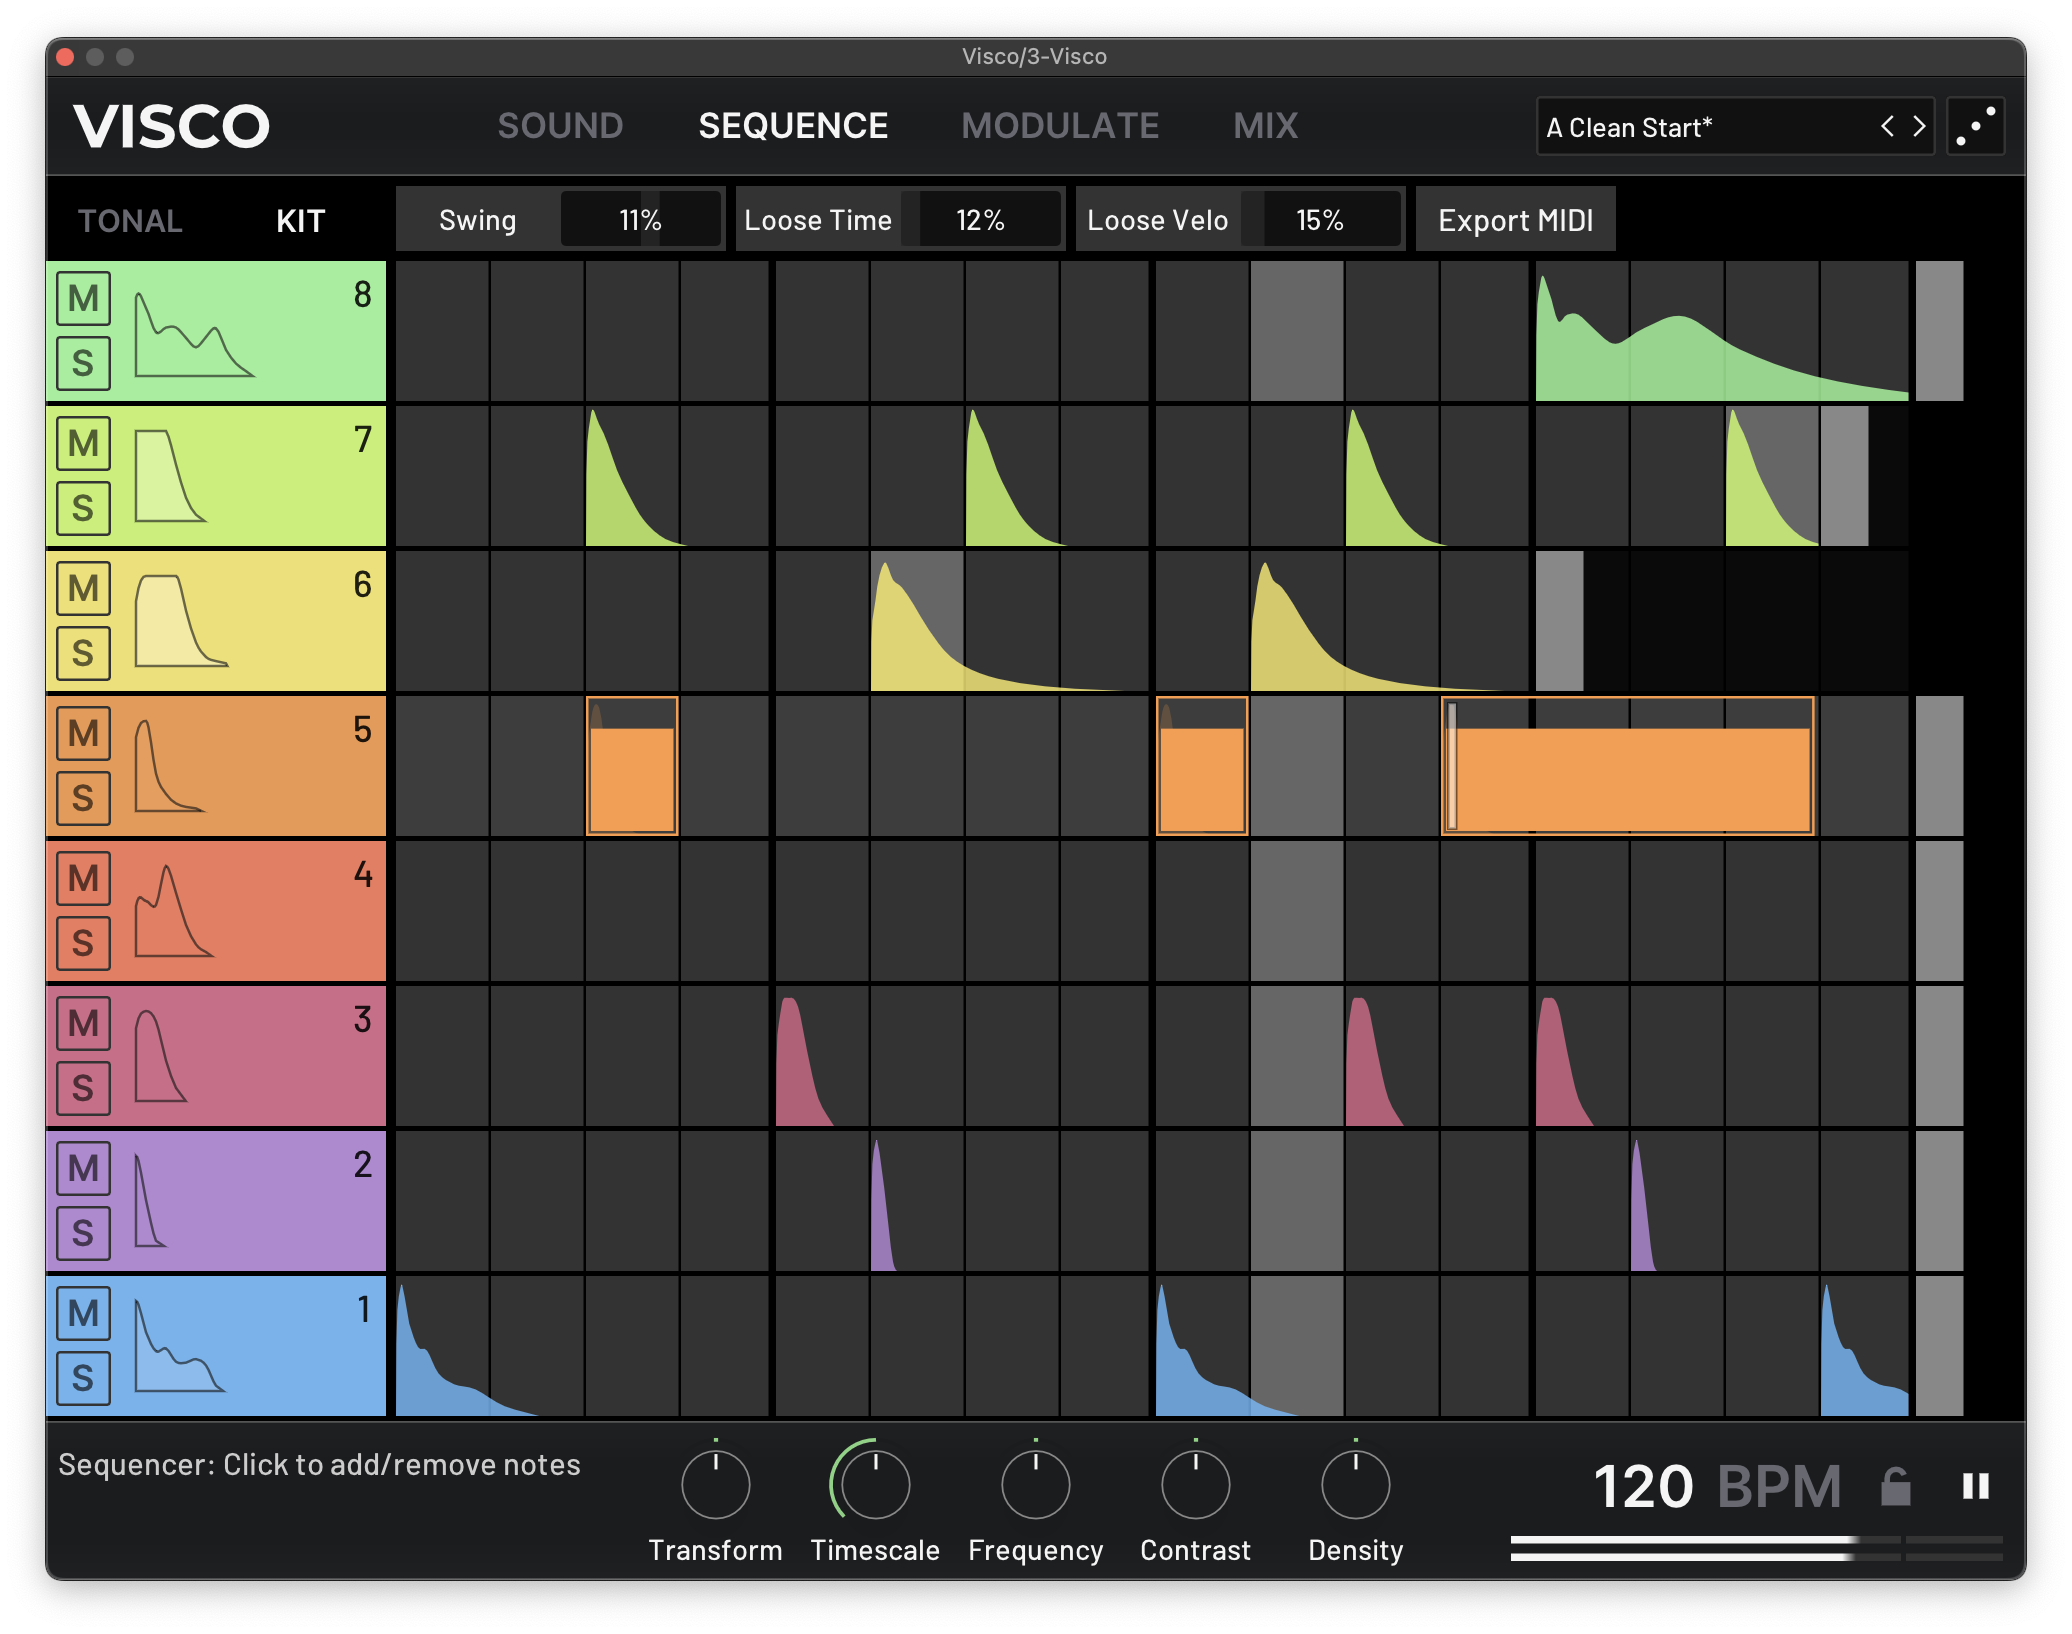Viewport: 2072px width, 1634px height.
Task: Click the Density knob
Action: pyautogui.click(x=1355, y=1484)
